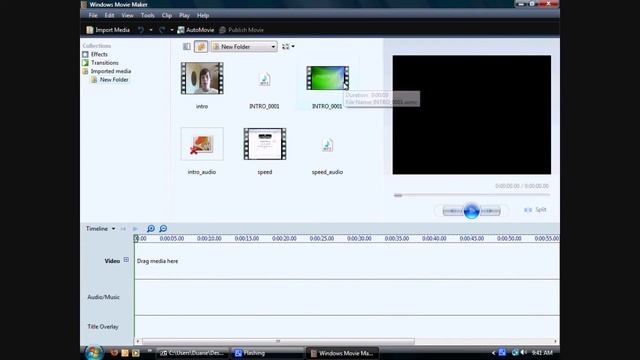Open the Edit menu

click(x=109, y=15)
